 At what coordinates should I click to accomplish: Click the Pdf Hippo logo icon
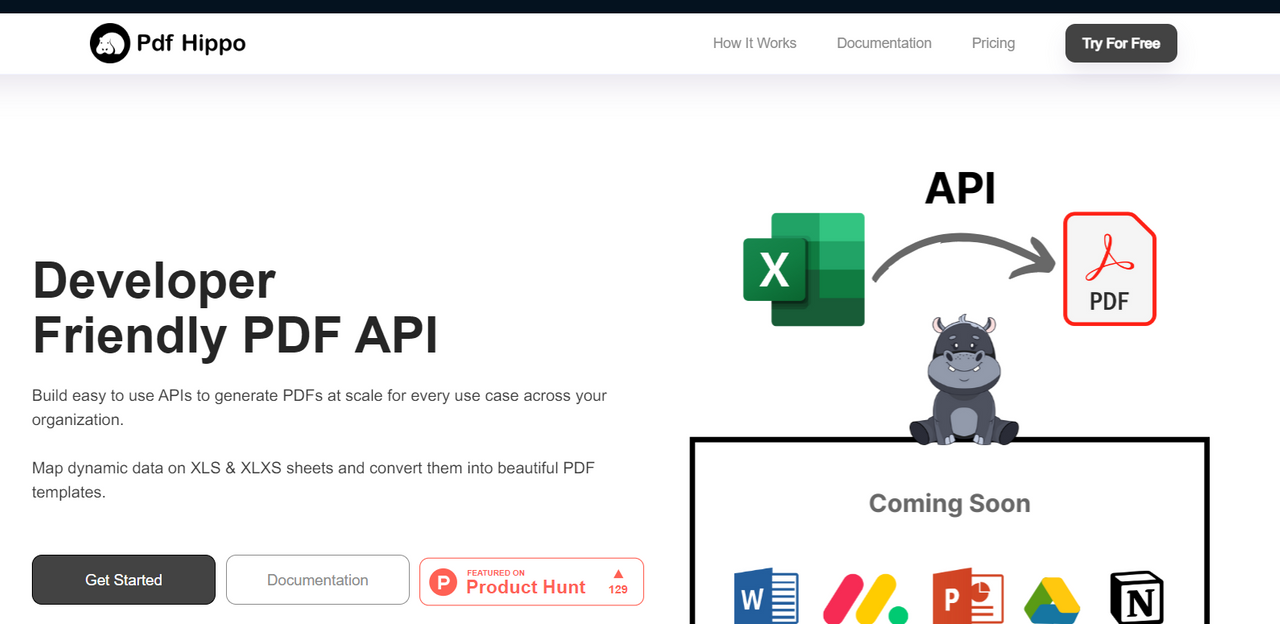[110, 43]
